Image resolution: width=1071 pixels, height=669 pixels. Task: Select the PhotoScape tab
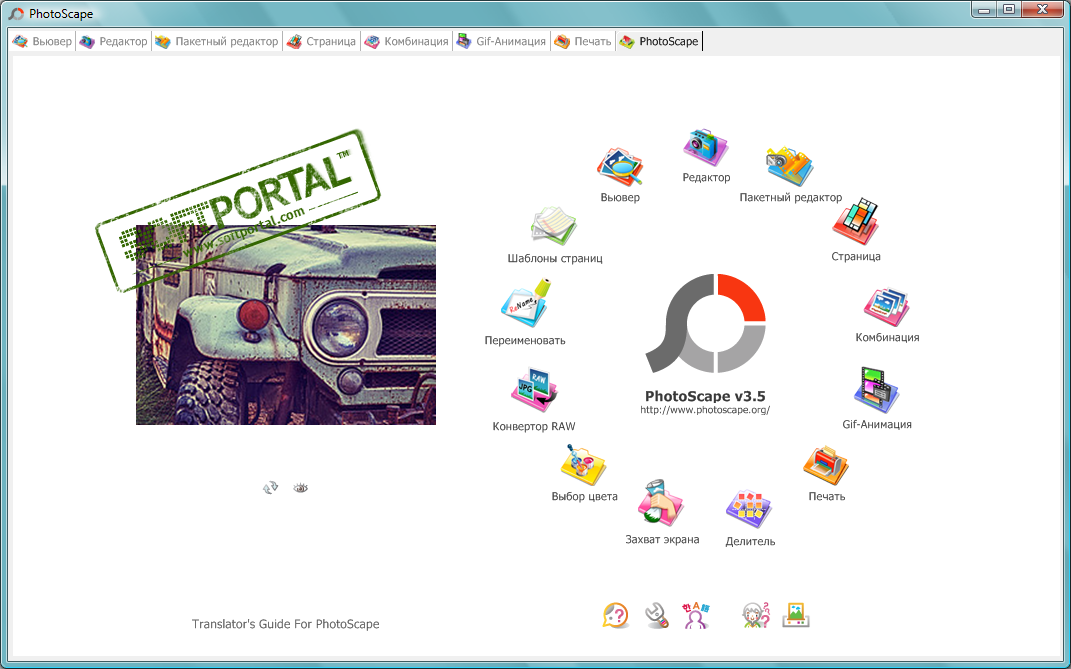659,41
